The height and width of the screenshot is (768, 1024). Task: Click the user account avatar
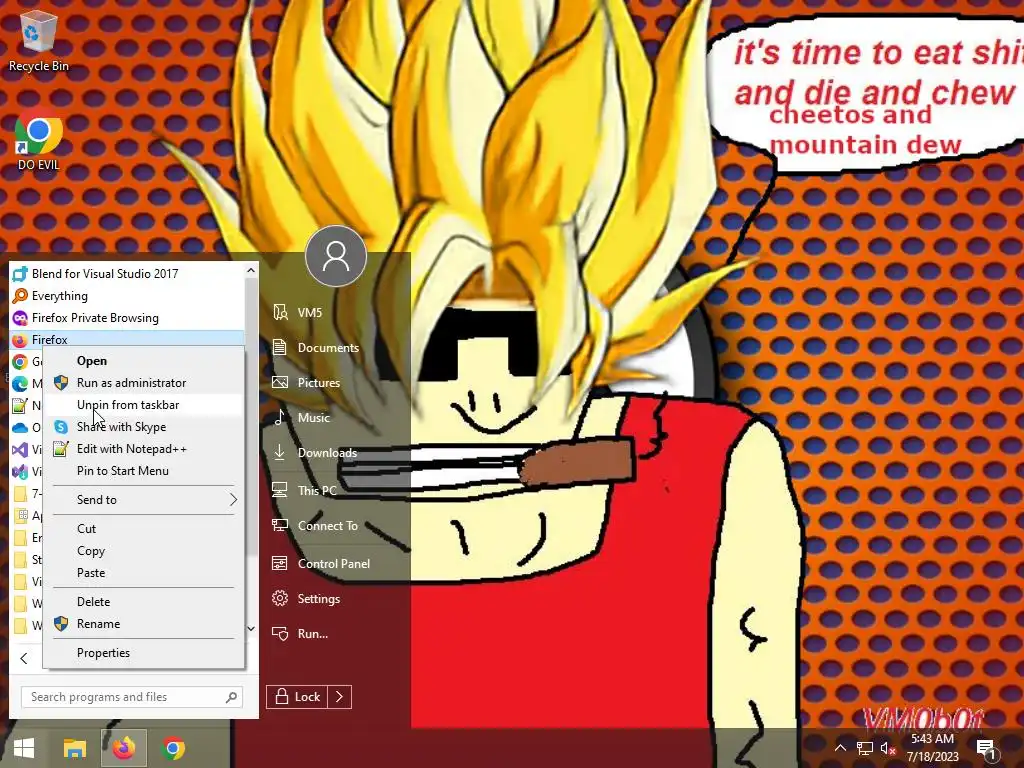336,256
